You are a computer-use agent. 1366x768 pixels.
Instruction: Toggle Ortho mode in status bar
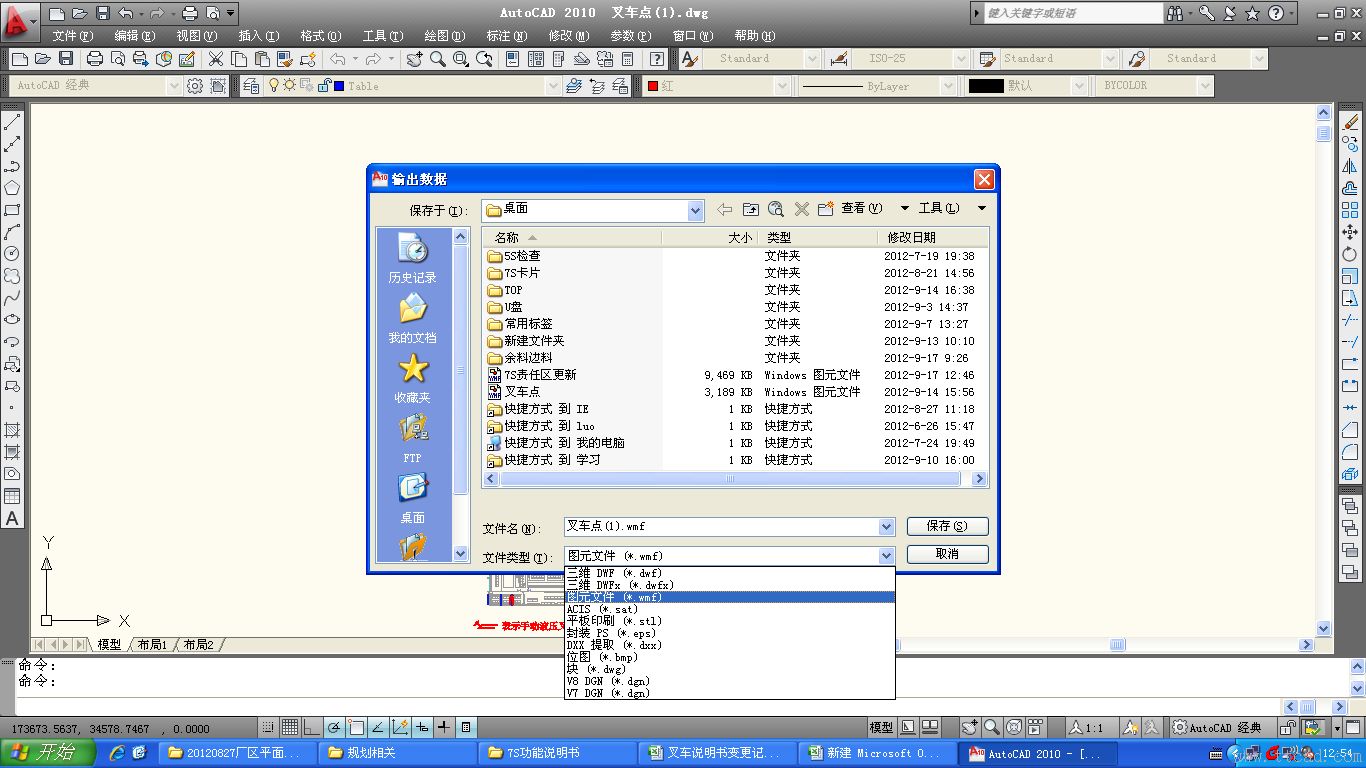point(312,727)
